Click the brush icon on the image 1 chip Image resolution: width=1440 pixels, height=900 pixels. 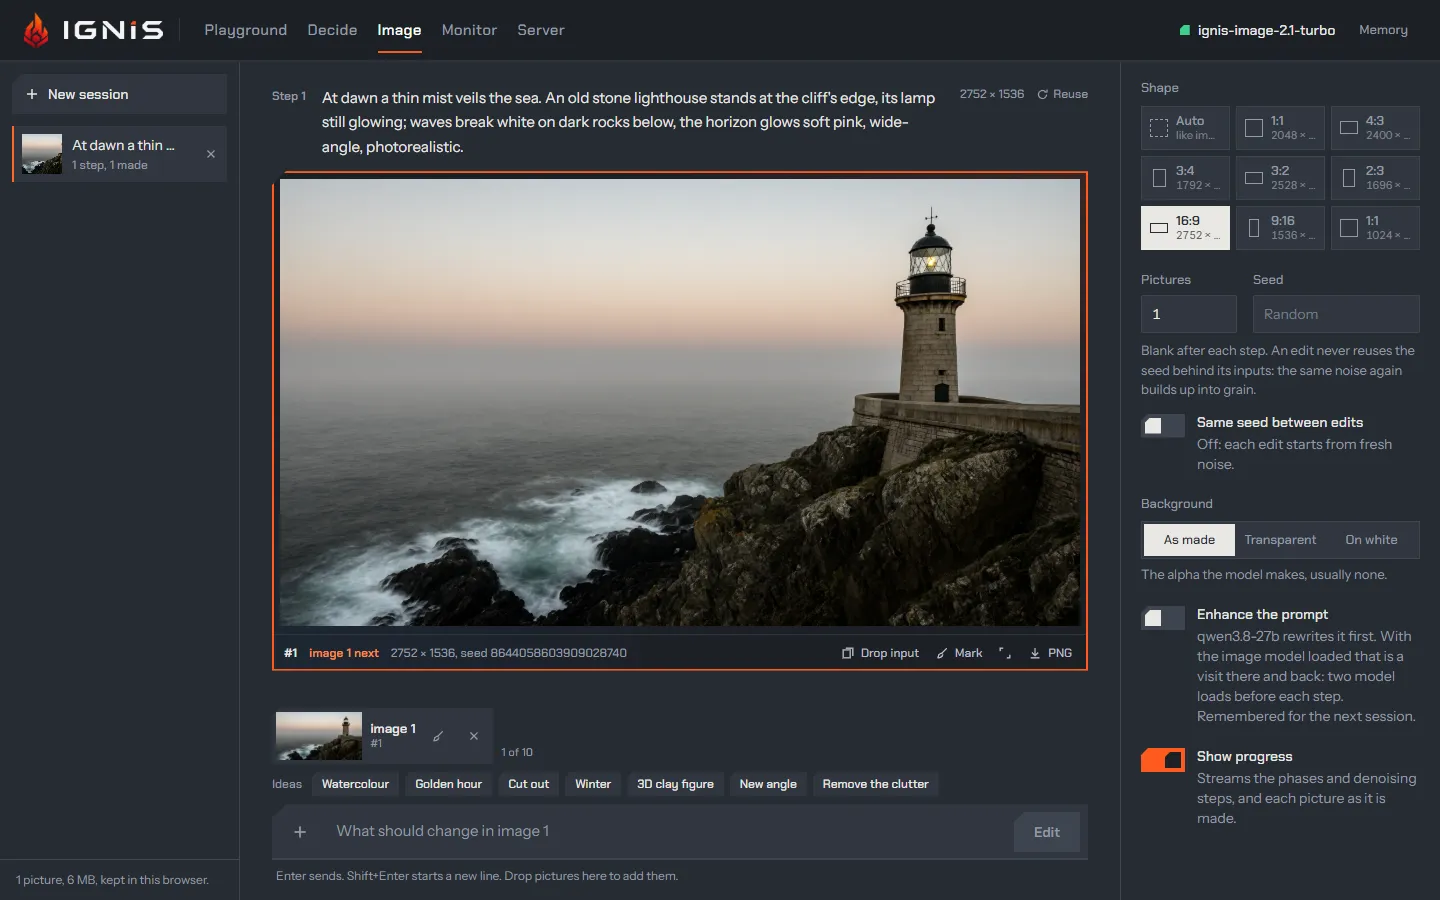coord(438,736)
